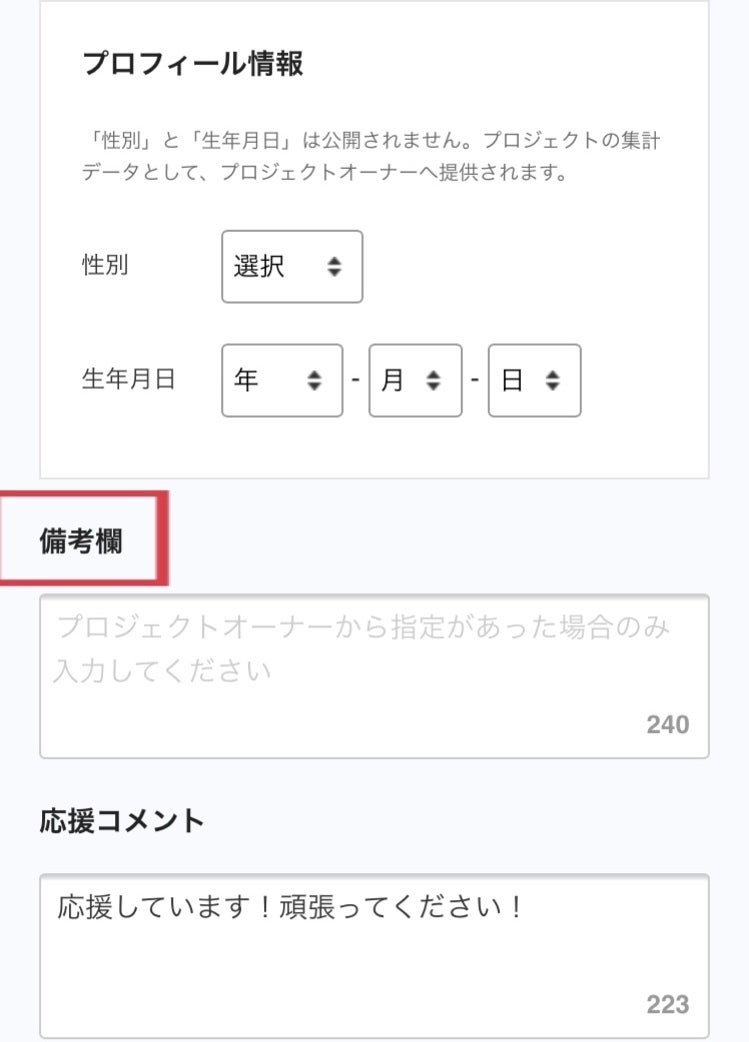Click the arrow icon in the 年 selector
This screenshot has height=1042, width=749.
pyautogui.click(x=315, y=381)
